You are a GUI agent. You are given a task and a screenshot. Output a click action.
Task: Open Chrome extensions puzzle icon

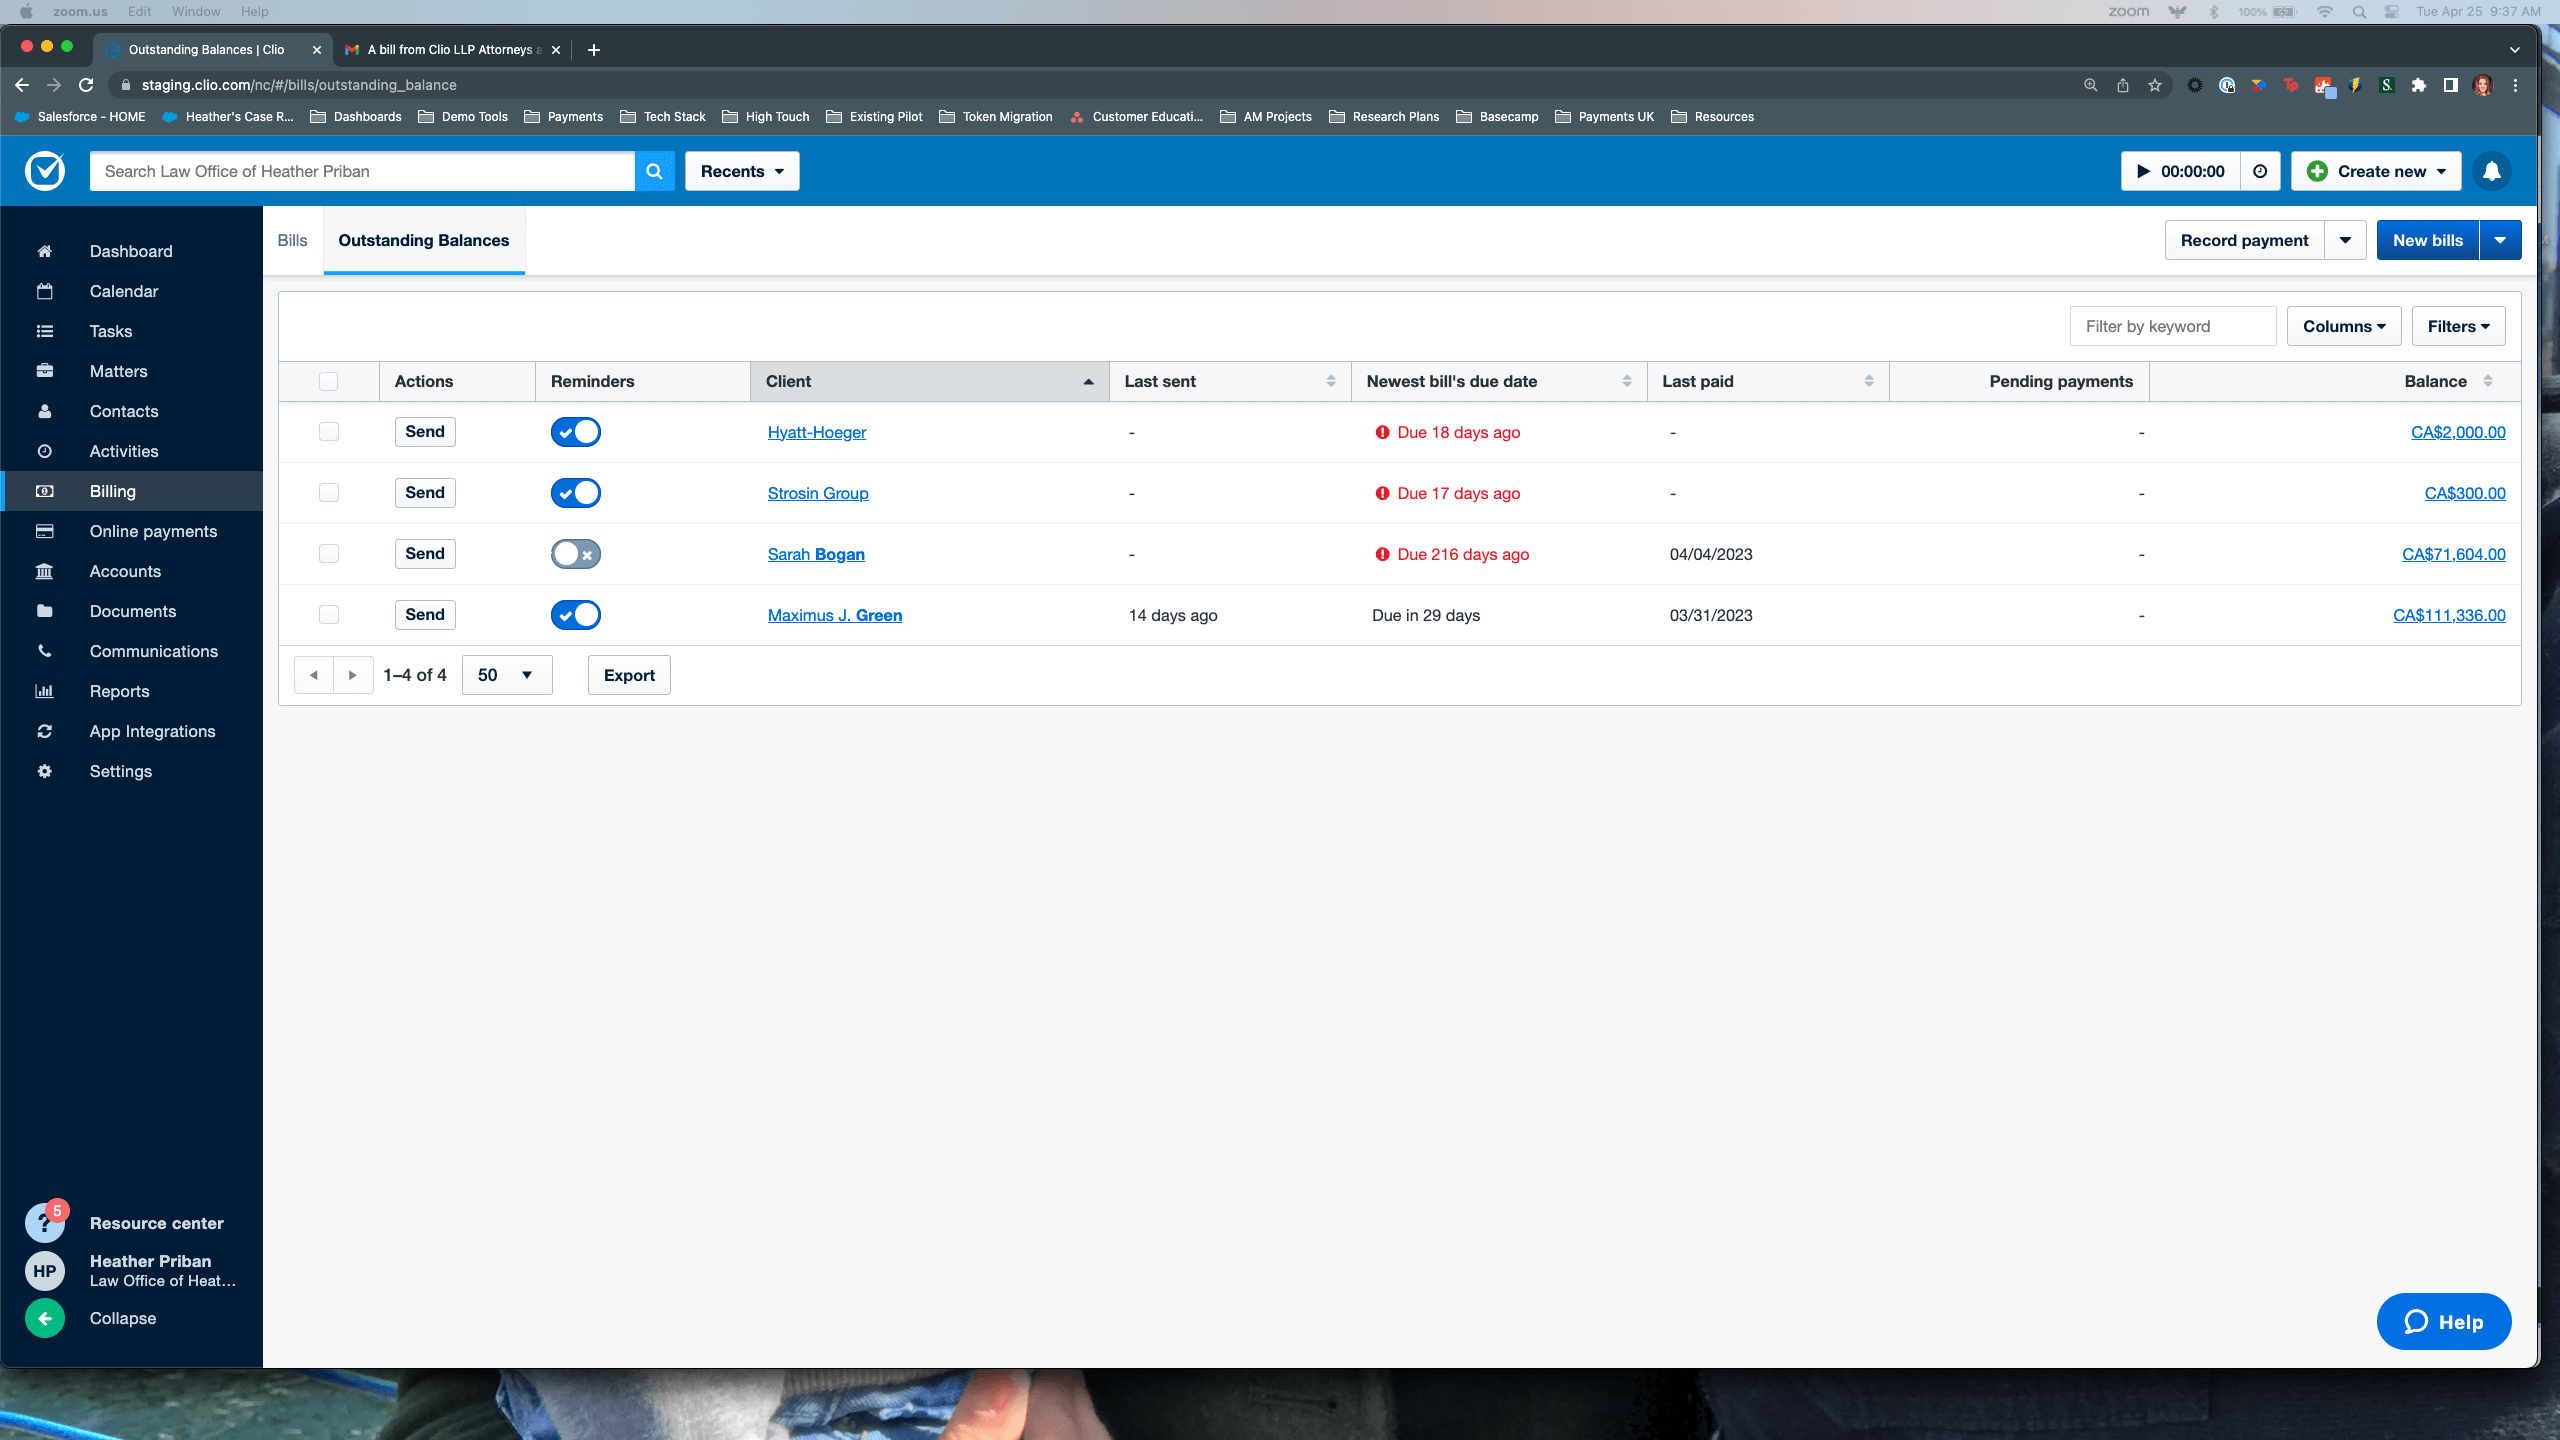click(x=2418, y=85)
